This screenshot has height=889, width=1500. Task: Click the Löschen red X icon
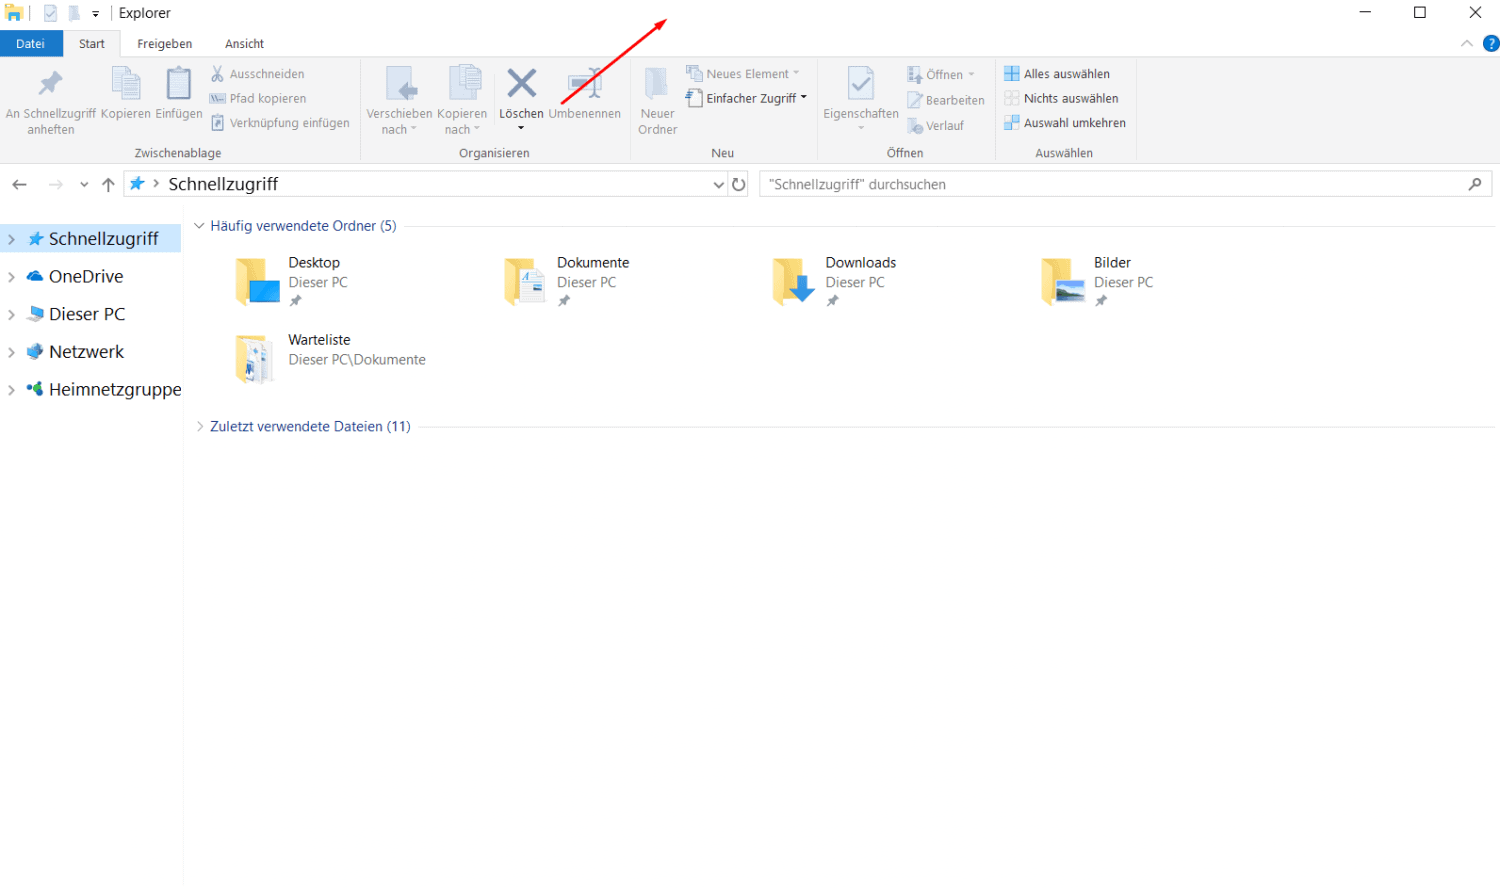pyautogui.click(x=521, y=83)
